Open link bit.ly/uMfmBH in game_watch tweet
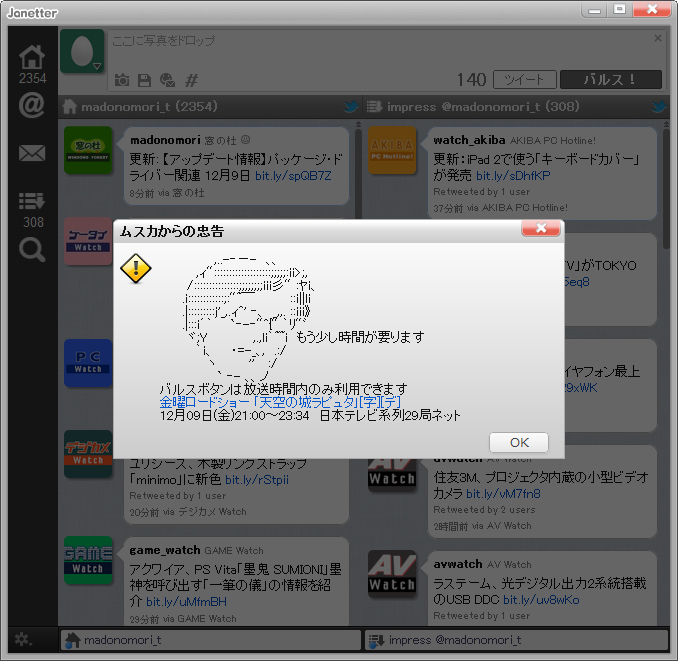The height and width of the screenshot is (661, 678). pos(186,601)
